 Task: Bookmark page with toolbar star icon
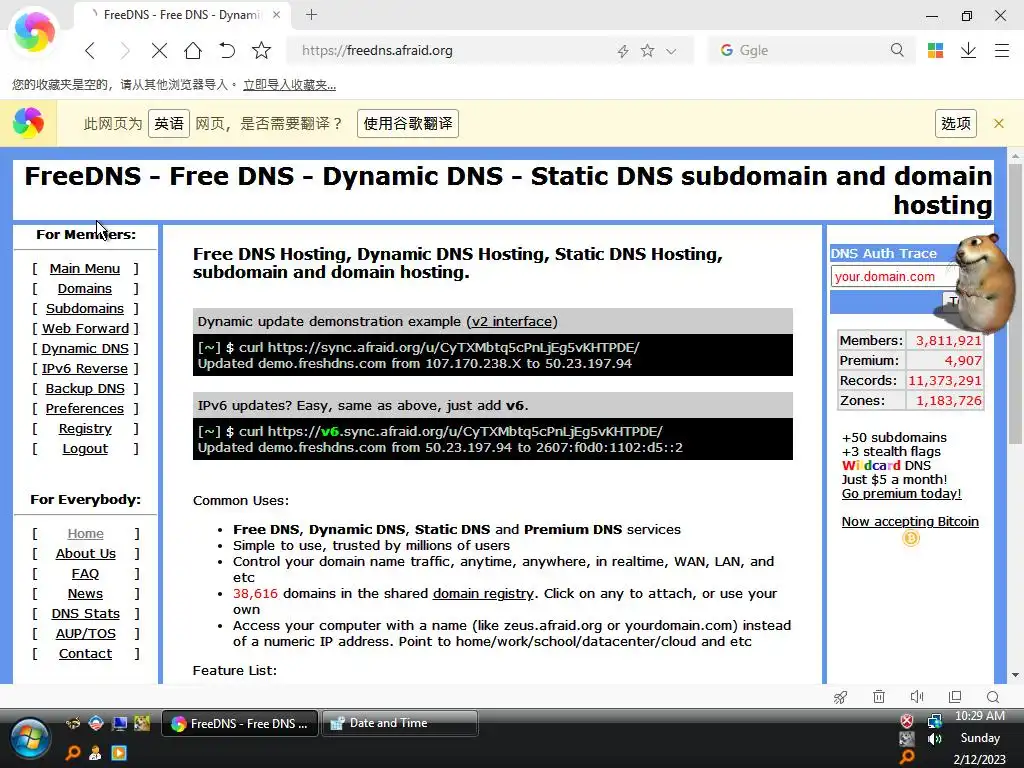click(x=261, y=50)
